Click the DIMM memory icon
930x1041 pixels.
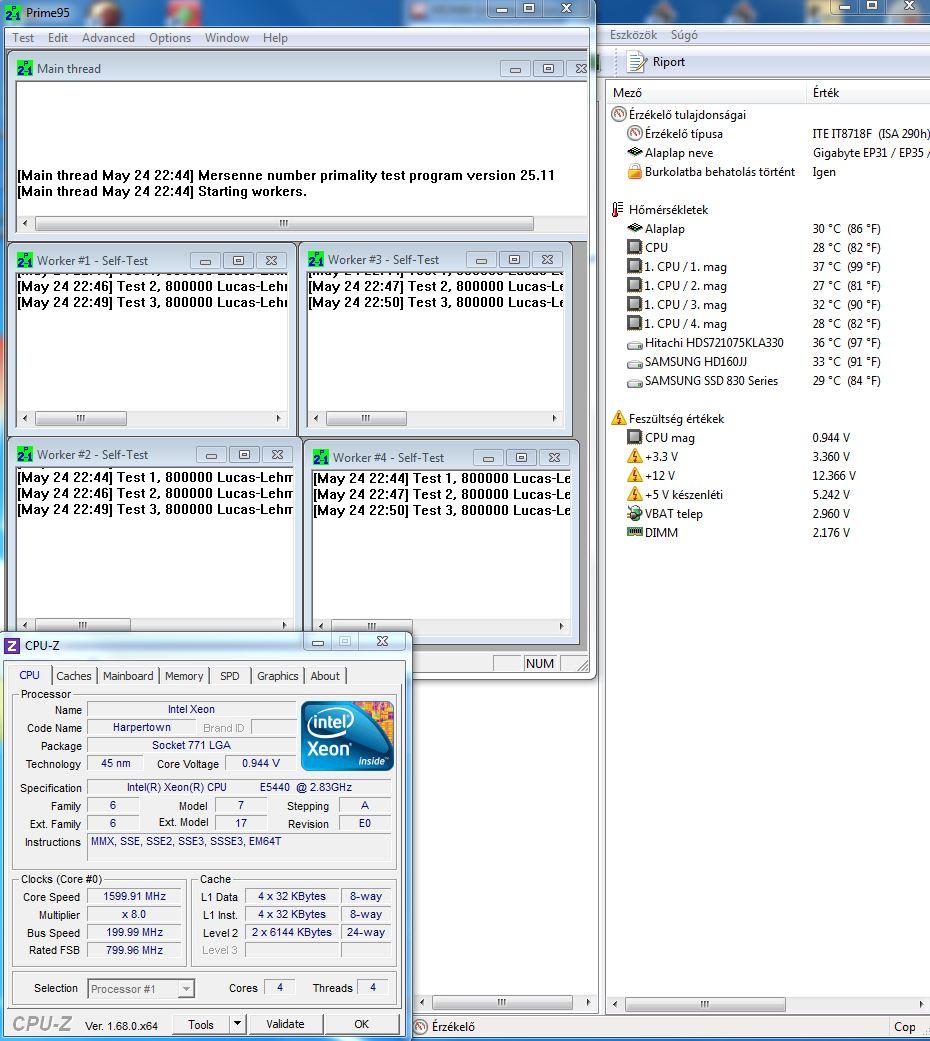pyautogui.click(x=635, y=532)
